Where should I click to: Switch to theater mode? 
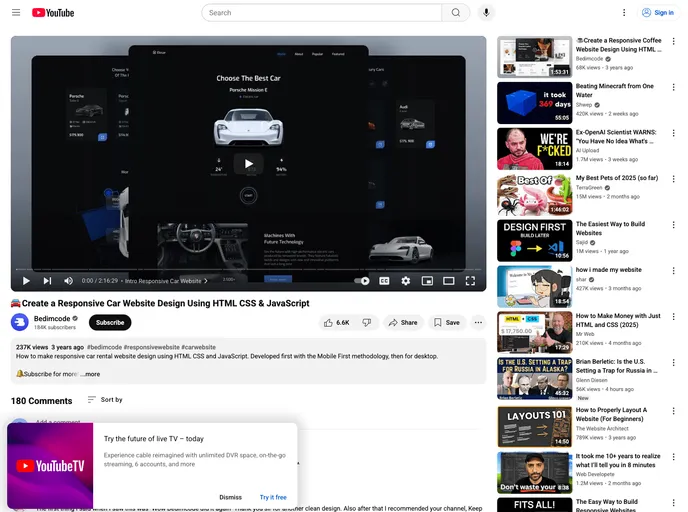click(448, 281)
